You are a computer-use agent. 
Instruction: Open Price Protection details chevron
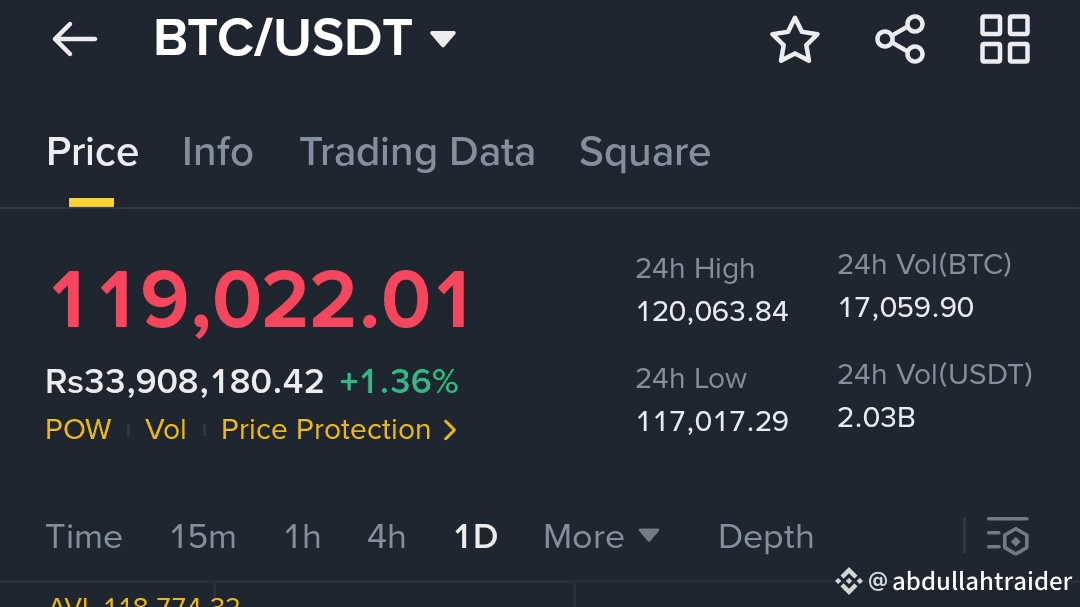pyautogui.click(x=450, y=430)
